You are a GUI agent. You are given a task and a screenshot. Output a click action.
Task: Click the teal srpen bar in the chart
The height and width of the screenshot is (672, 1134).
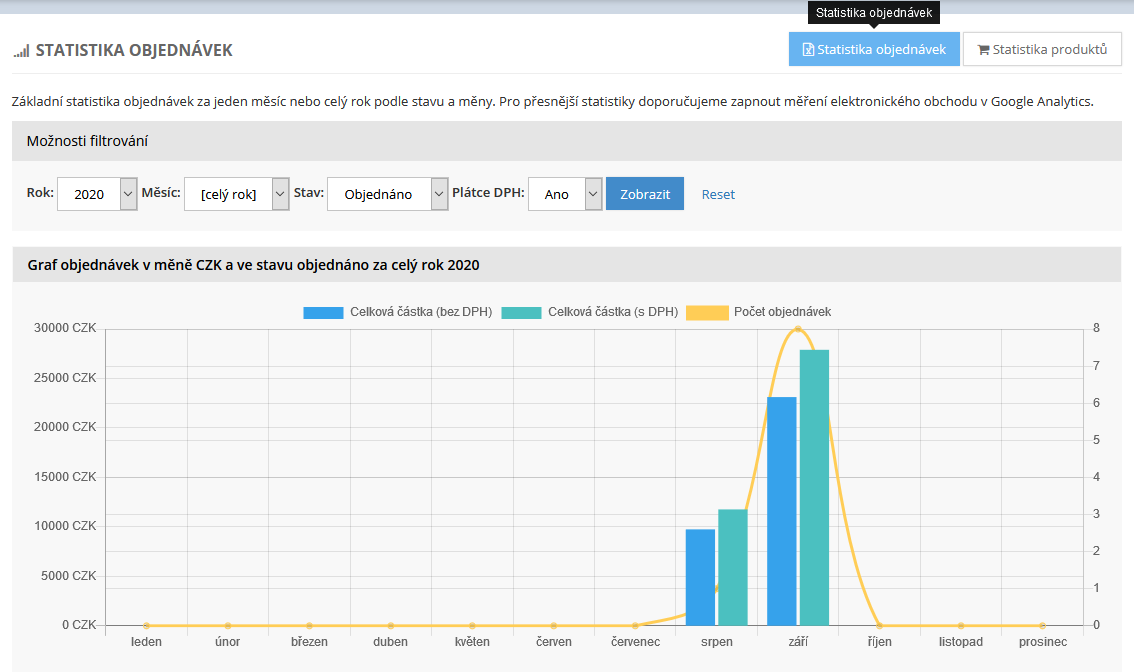pos(733,567)
